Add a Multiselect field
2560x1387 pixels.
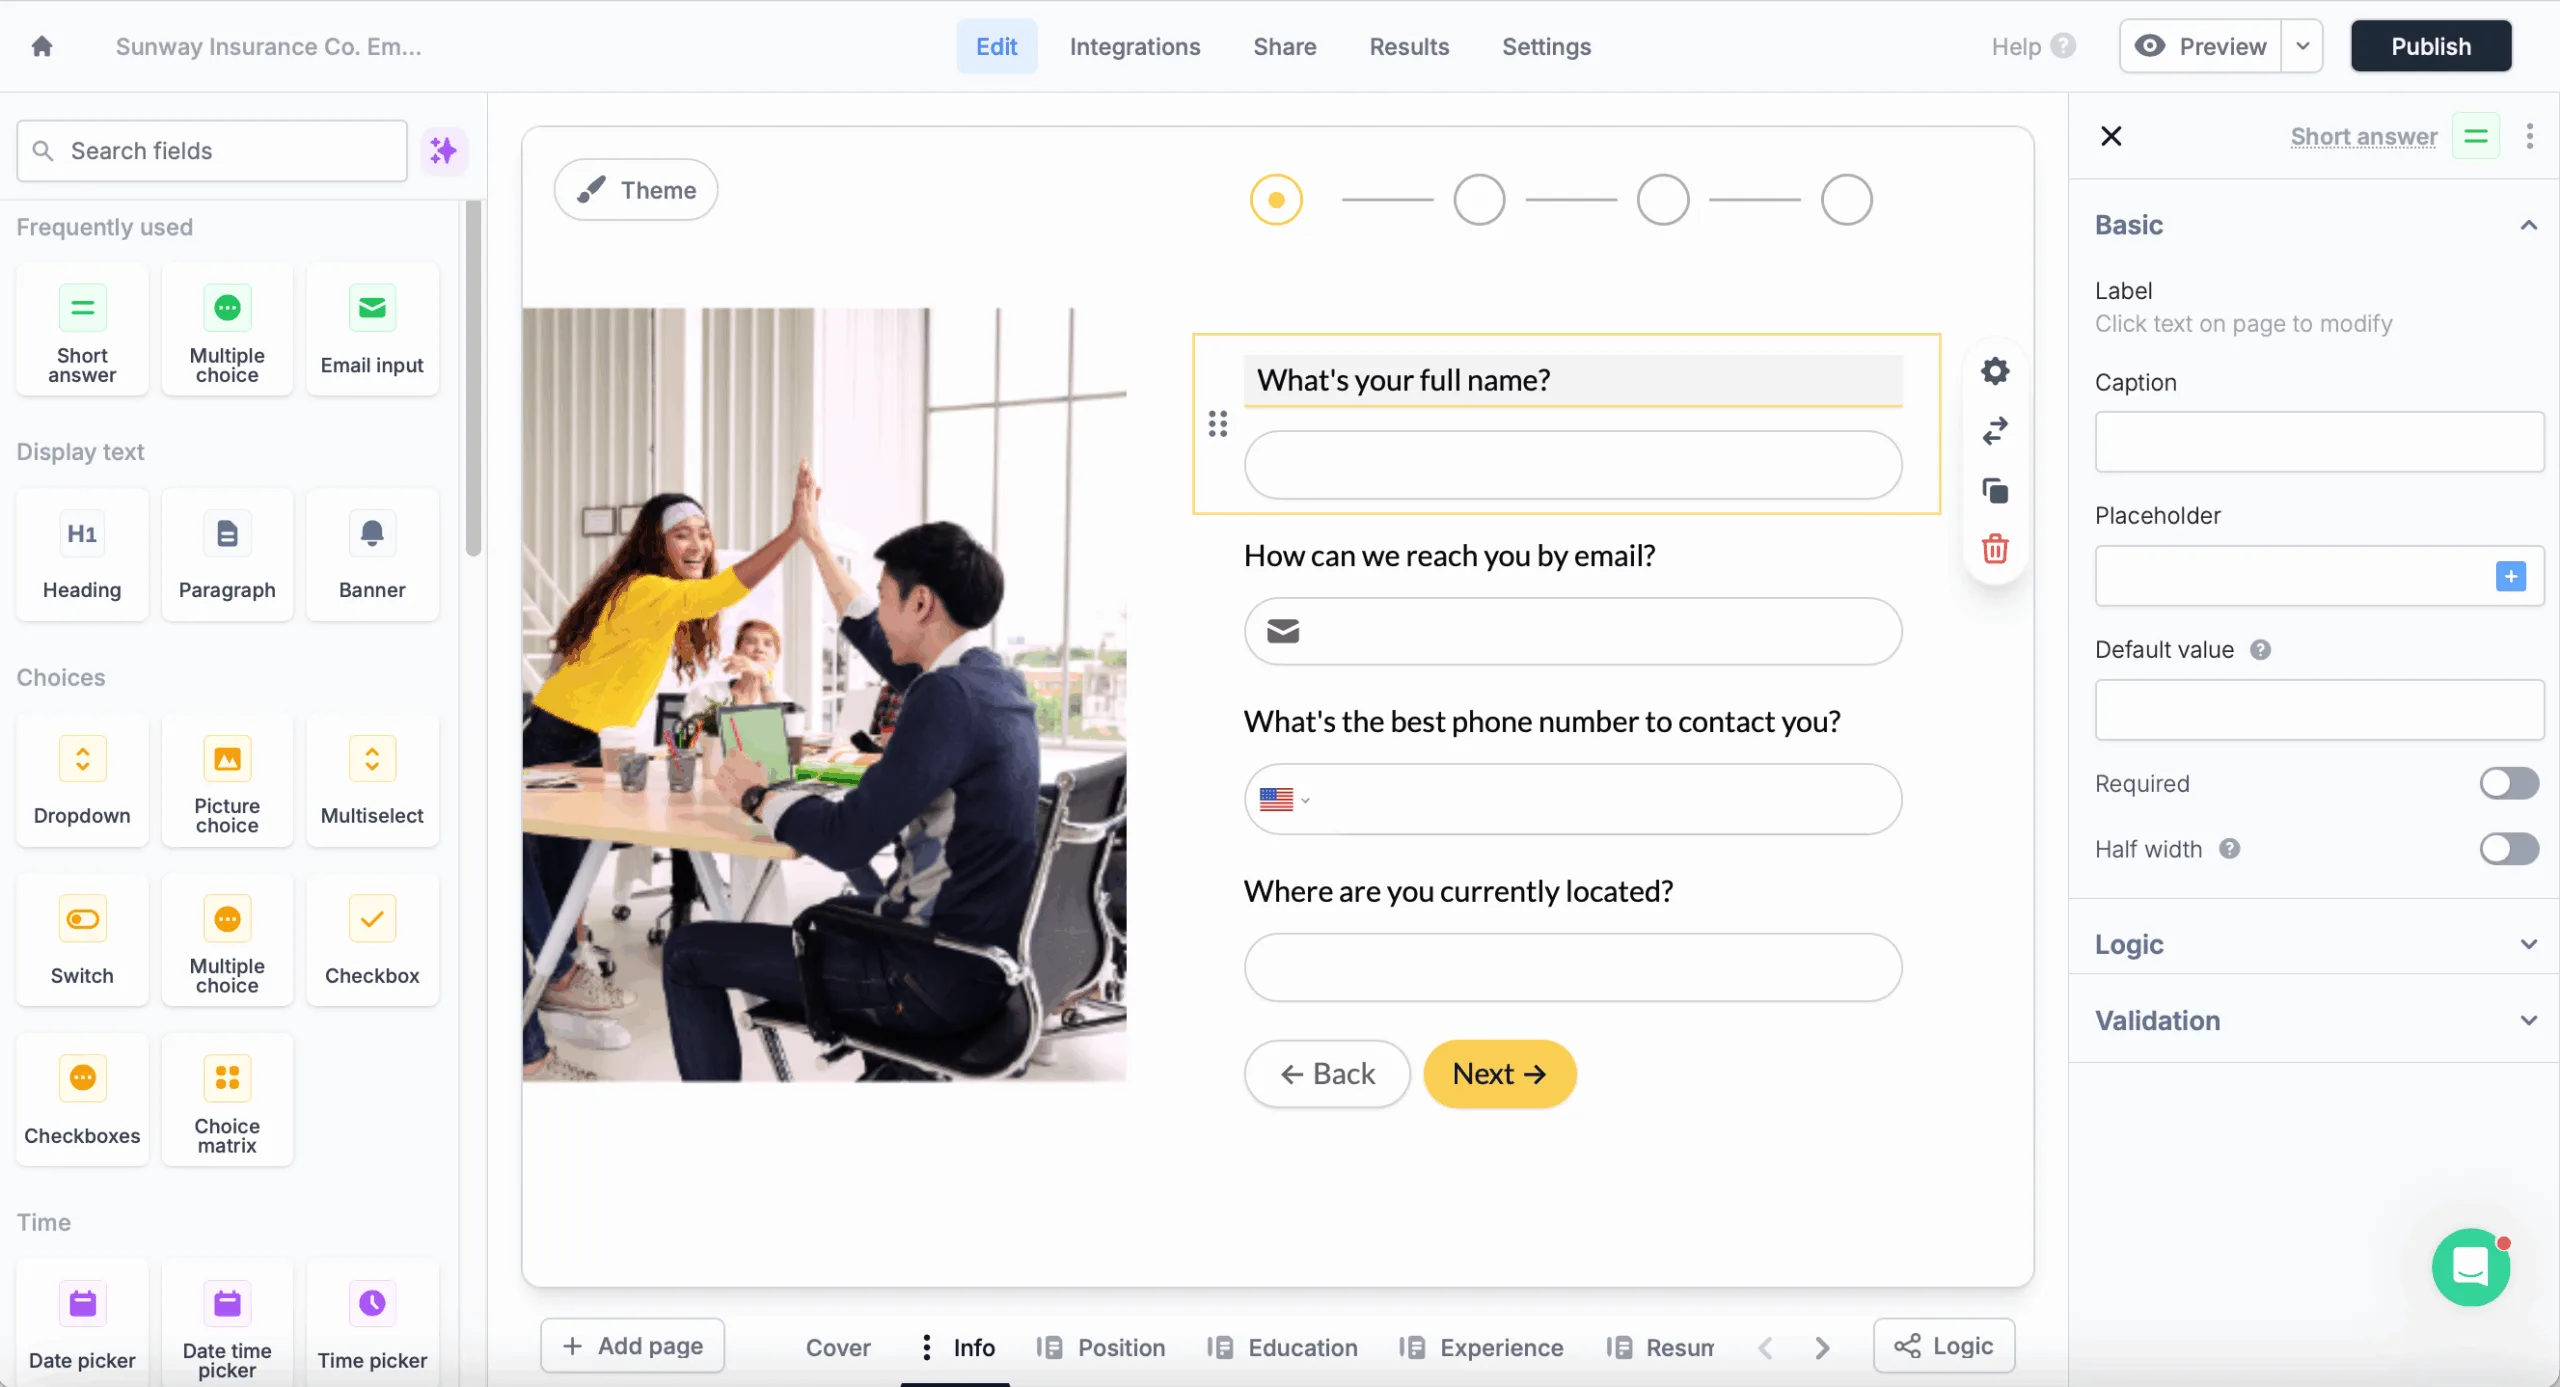[x=372, y=781]
